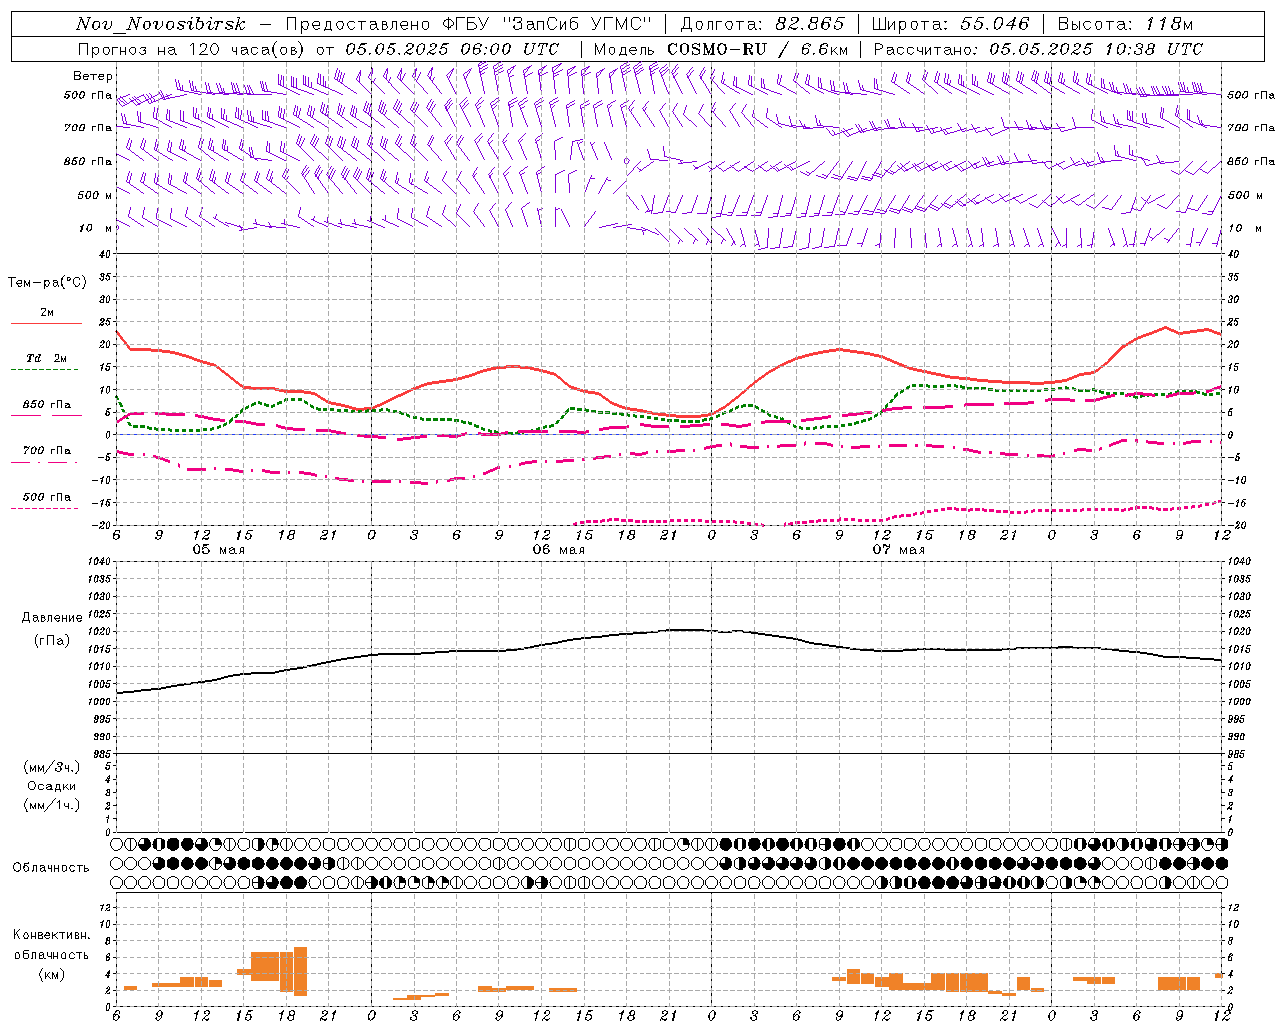1280x1024 pixels.
Task: Click the 'Рассчитано: 05.05.2025 10:38 UTC' timestamp
Action: coord(1038,49)
